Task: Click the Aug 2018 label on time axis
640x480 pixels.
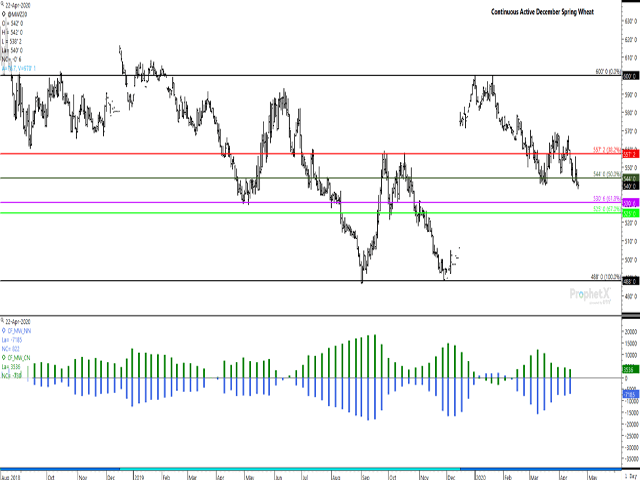Action: (x=11, y=477)
